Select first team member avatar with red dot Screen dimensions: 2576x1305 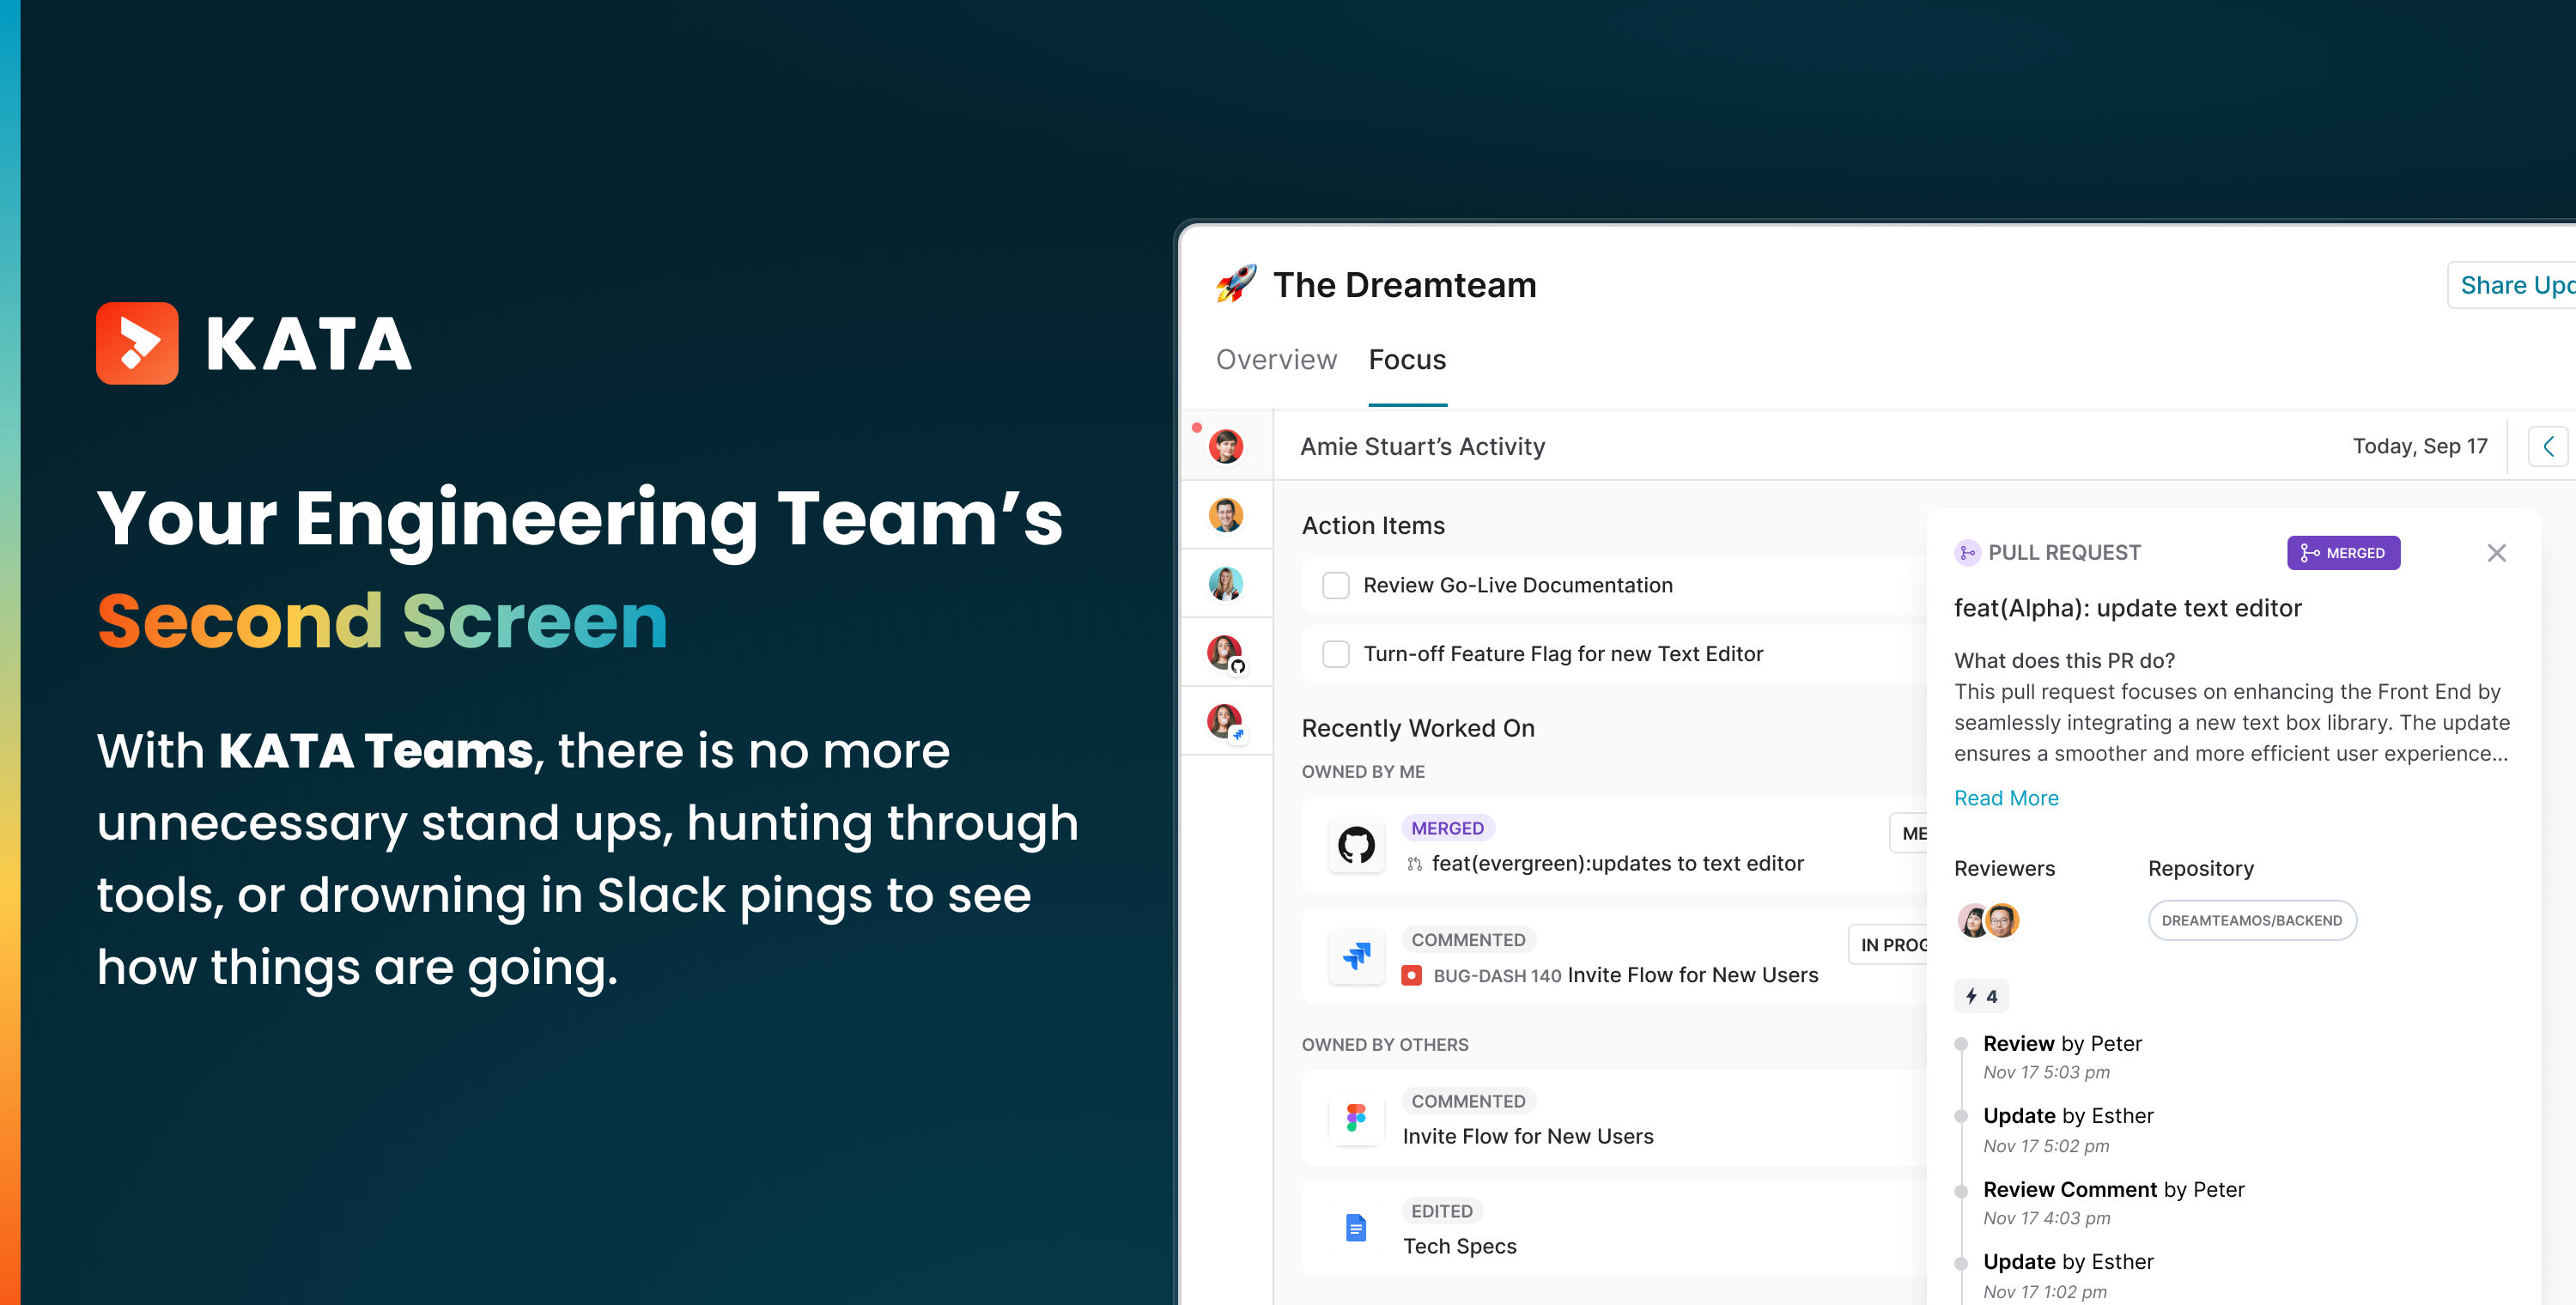1226,447
